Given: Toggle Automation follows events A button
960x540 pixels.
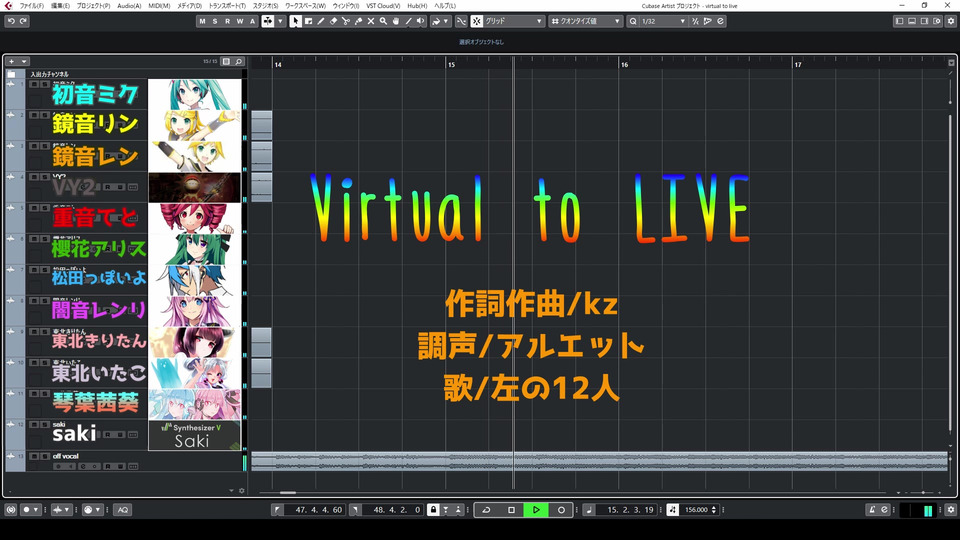Looking at the screenshot, I should point(252,21).
